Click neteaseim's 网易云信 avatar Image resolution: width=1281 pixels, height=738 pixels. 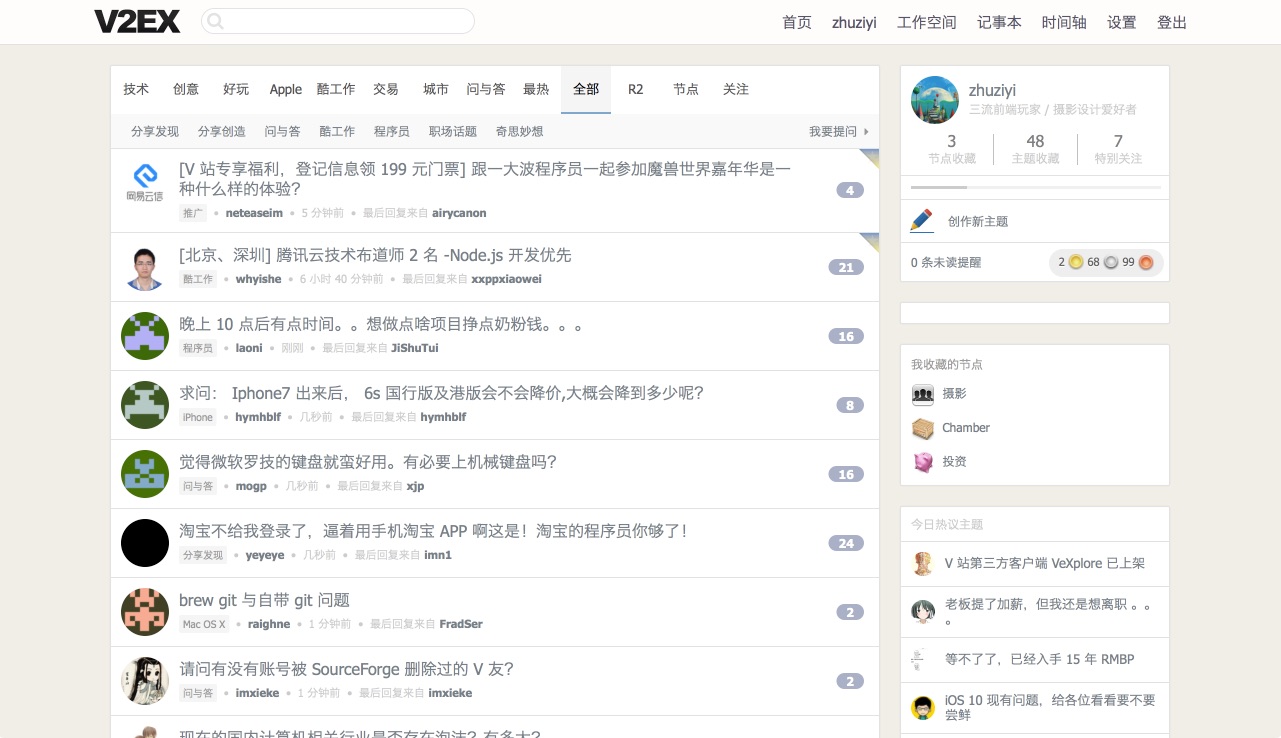tap(145, 184)
